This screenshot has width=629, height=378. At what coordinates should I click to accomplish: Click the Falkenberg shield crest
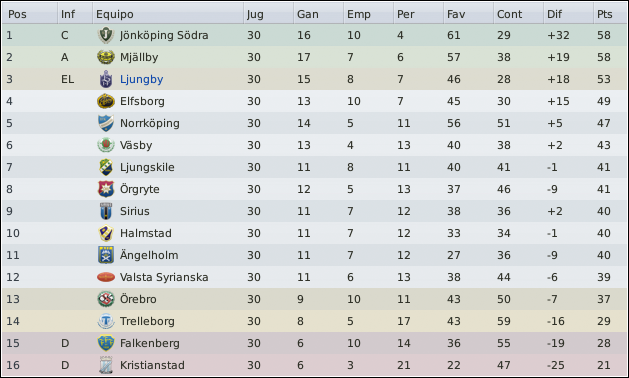point(106,343)
